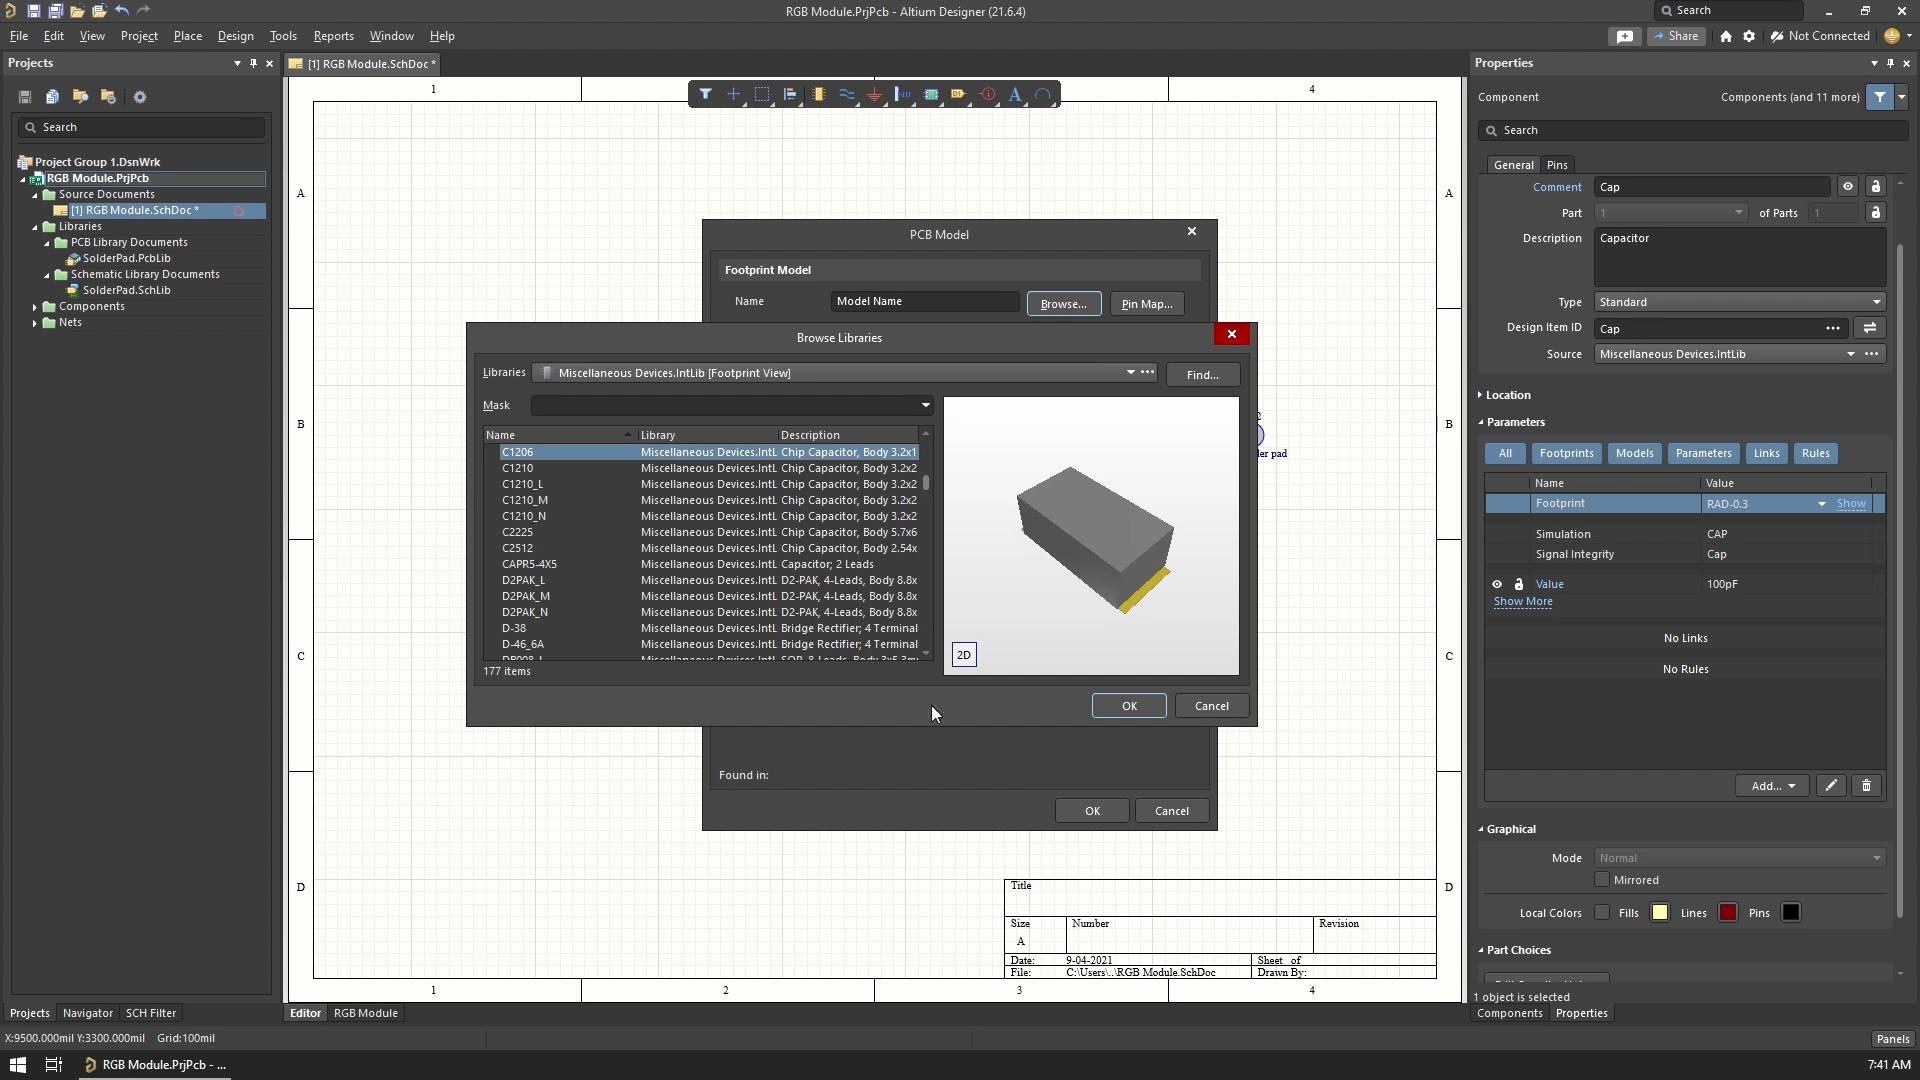Click the Pin Map... button in PCB Model
Screen dimensions: 1920x1080
1146,304
